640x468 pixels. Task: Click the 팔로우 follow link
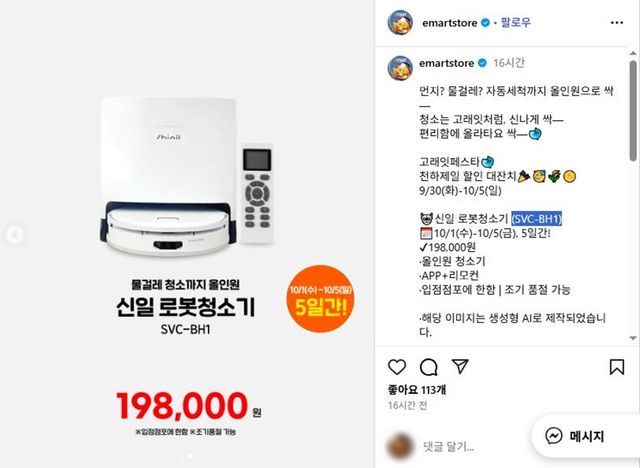click(x=516, y=22)
